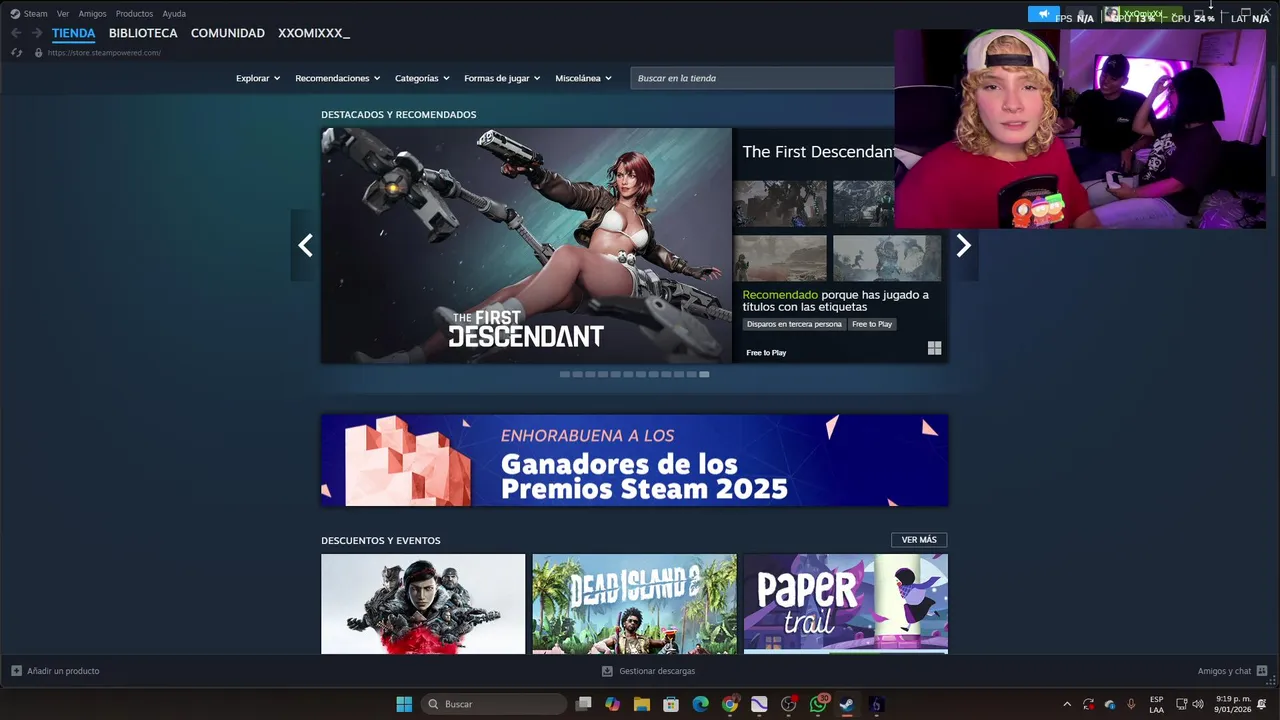Open the XXOMIXXX_ profile tab
Image resolution: width=1280 pixels, height=720 pixels.
coord(314,33)
